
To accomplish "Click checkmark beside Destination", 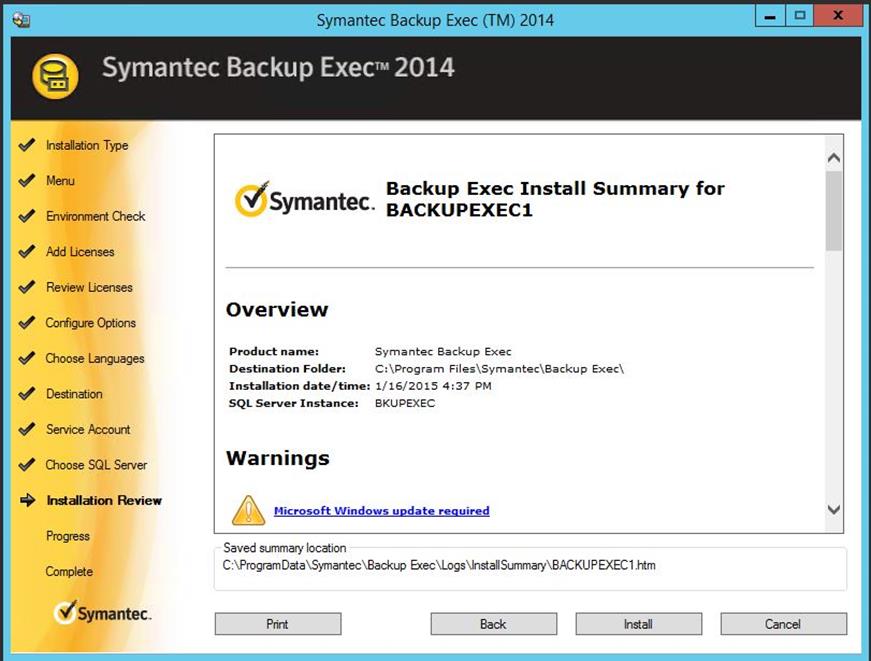I will 27,394.
